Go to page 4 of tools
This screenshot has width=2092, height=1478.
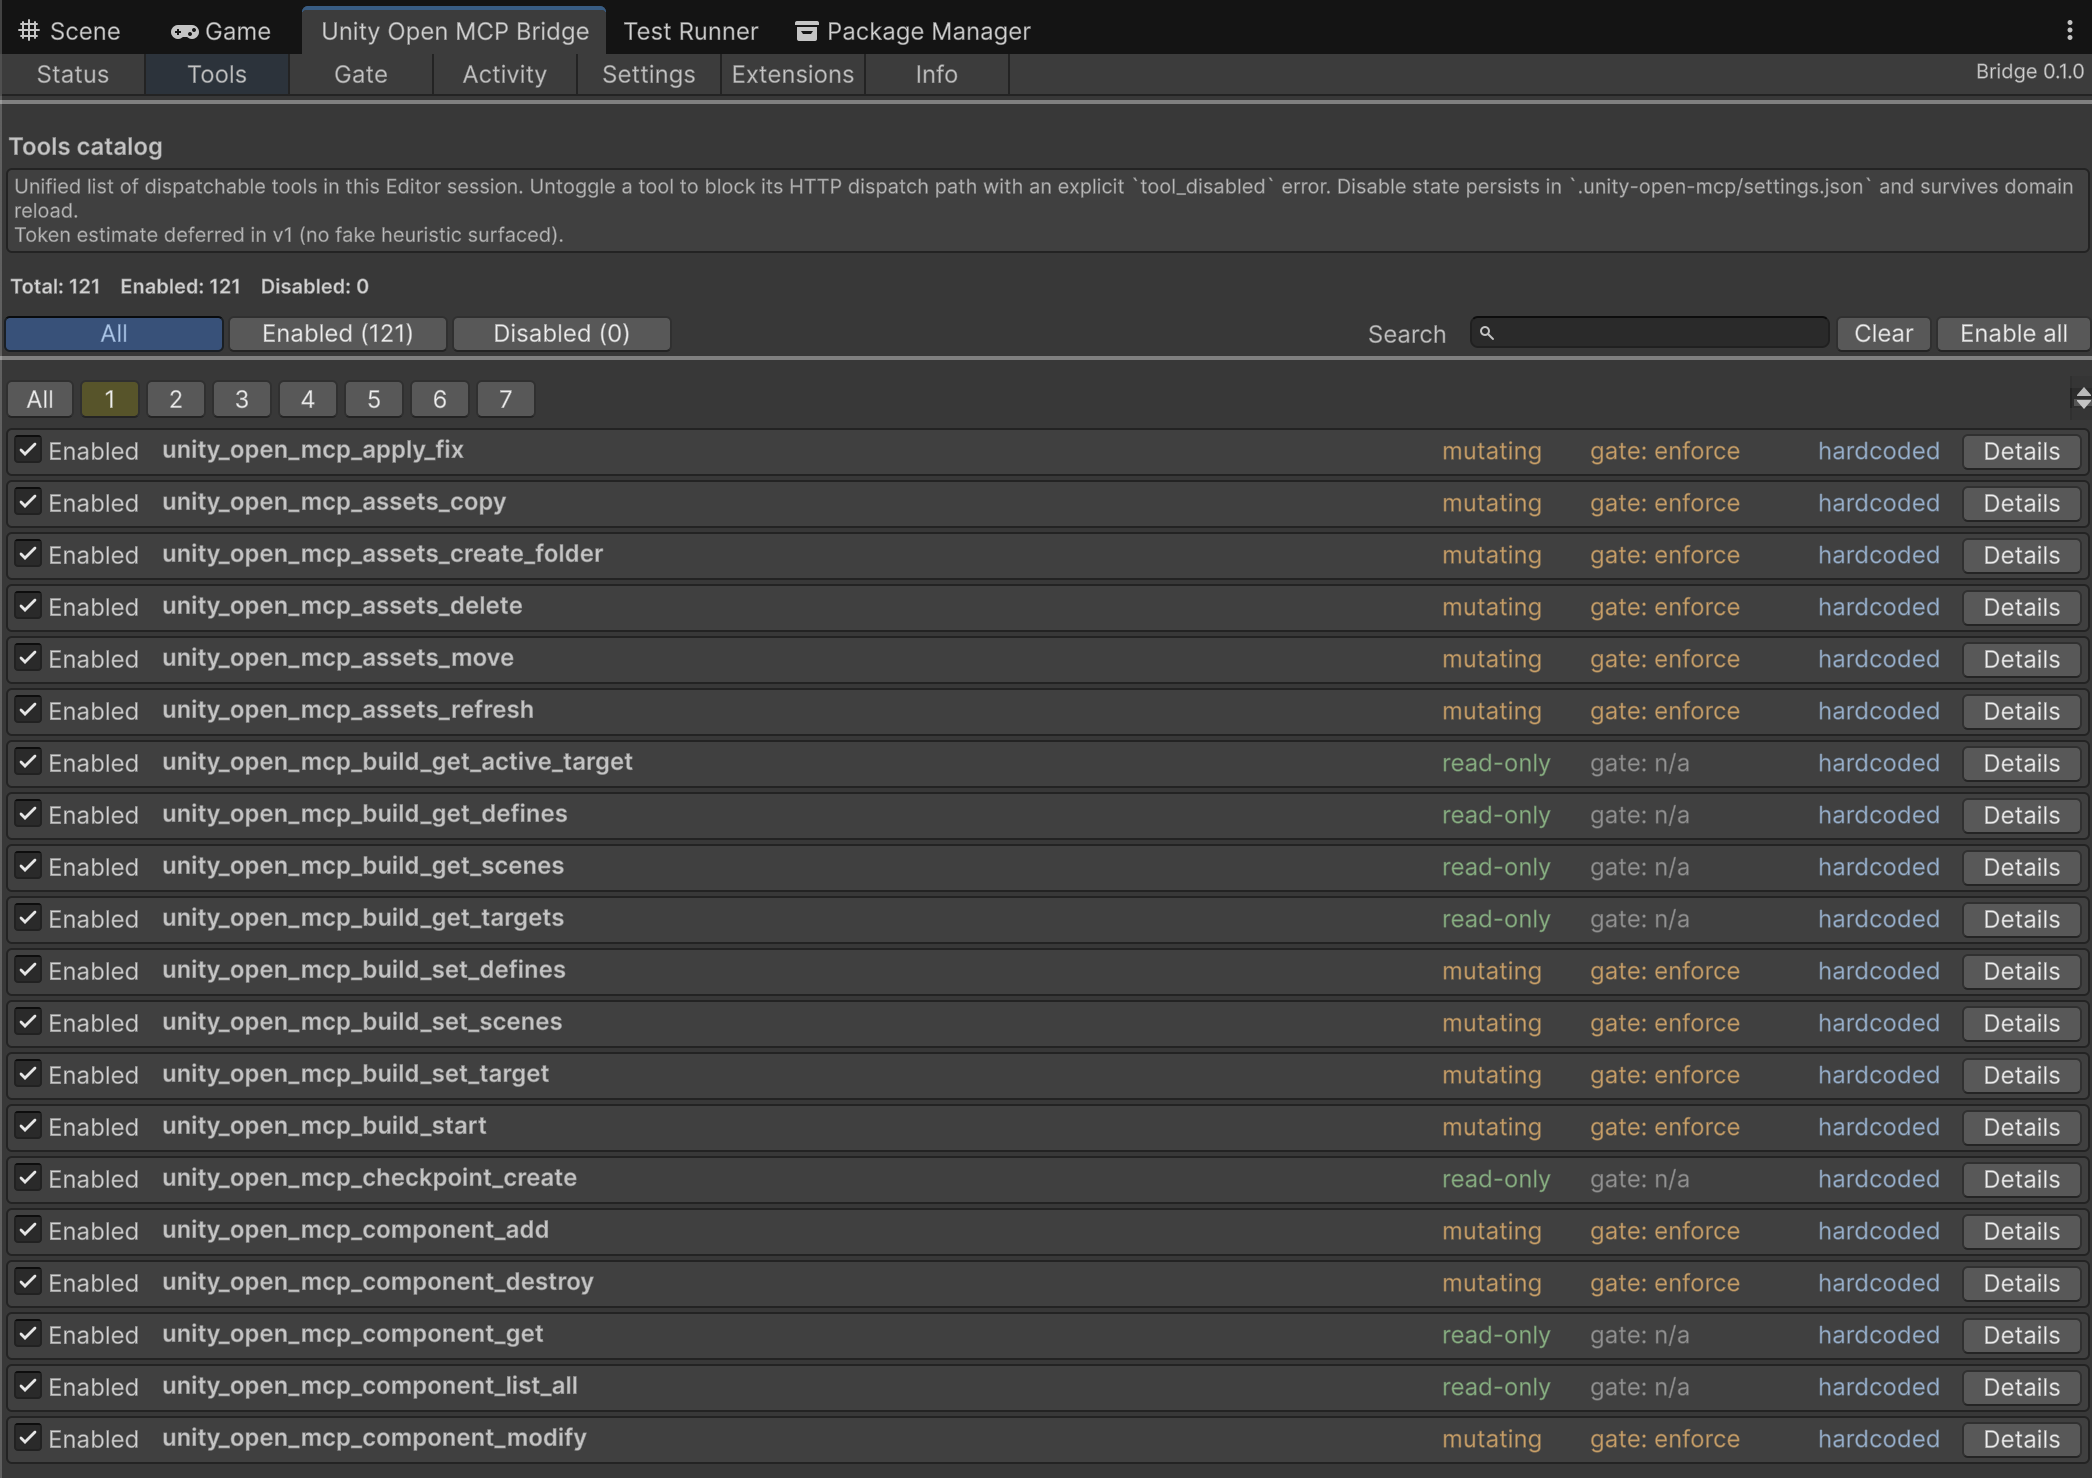(308, 399)
